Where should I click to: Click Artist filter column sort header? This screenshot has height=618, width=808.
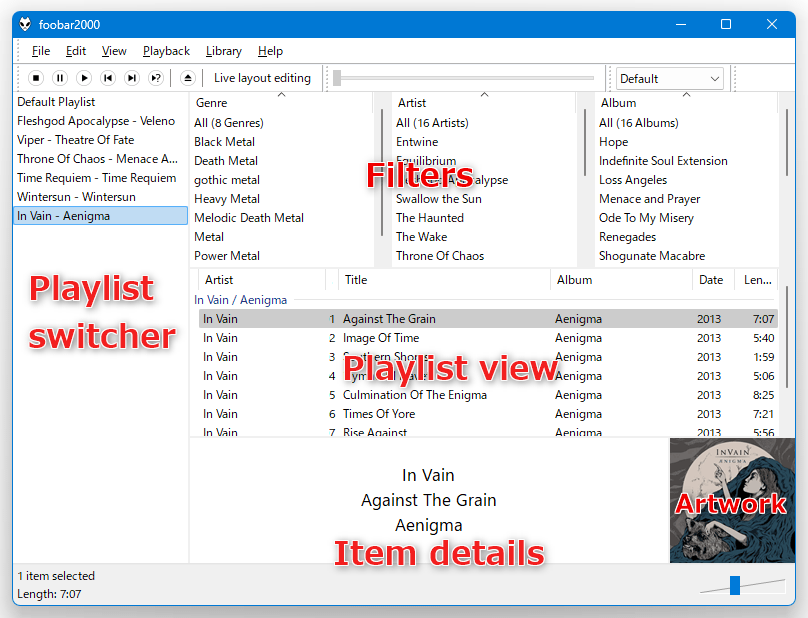point(483,103)
